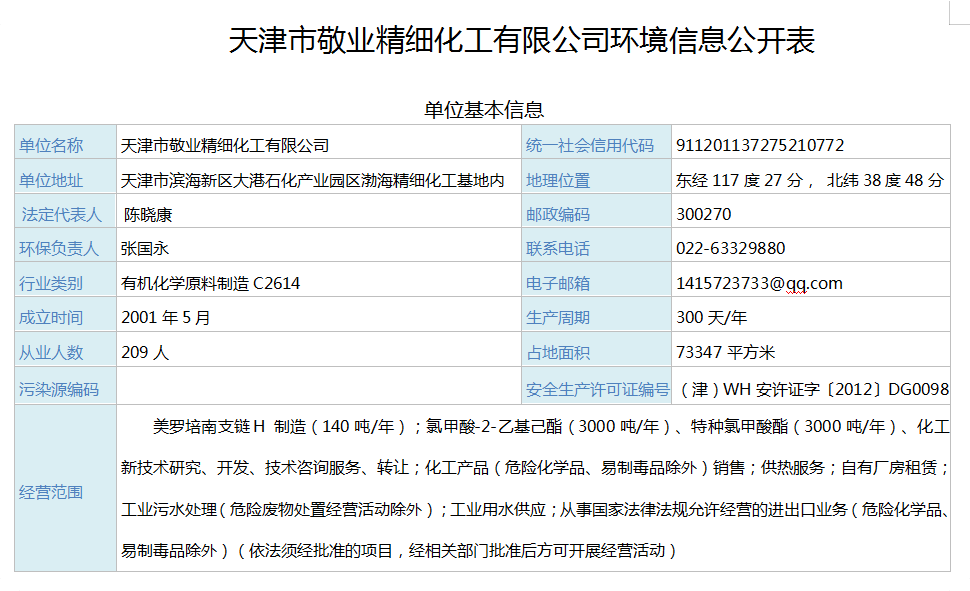Select the name 张国永
Image resolution: width=970 pixels, height=591 pixels.
pyautogui.click(x=145, y=248)
